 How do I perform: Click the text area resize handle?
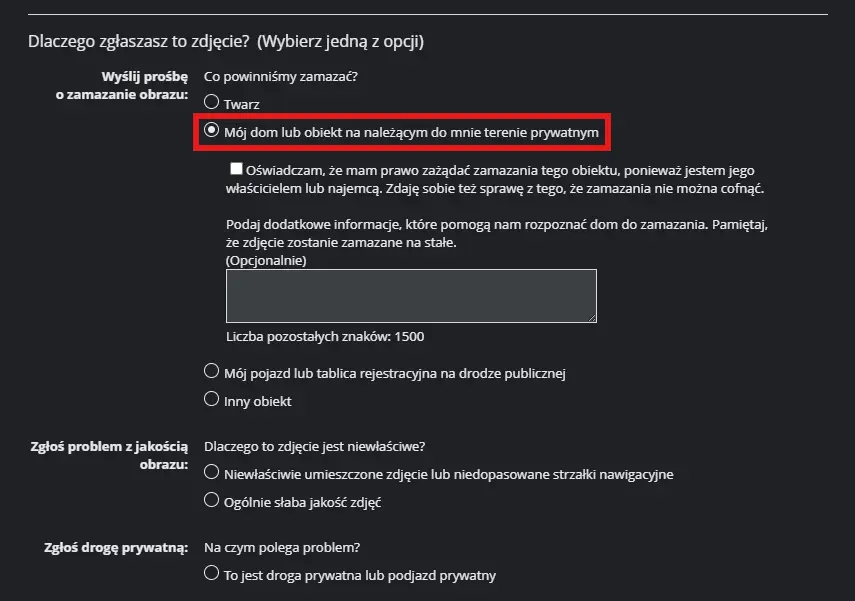tap(591, 316)
